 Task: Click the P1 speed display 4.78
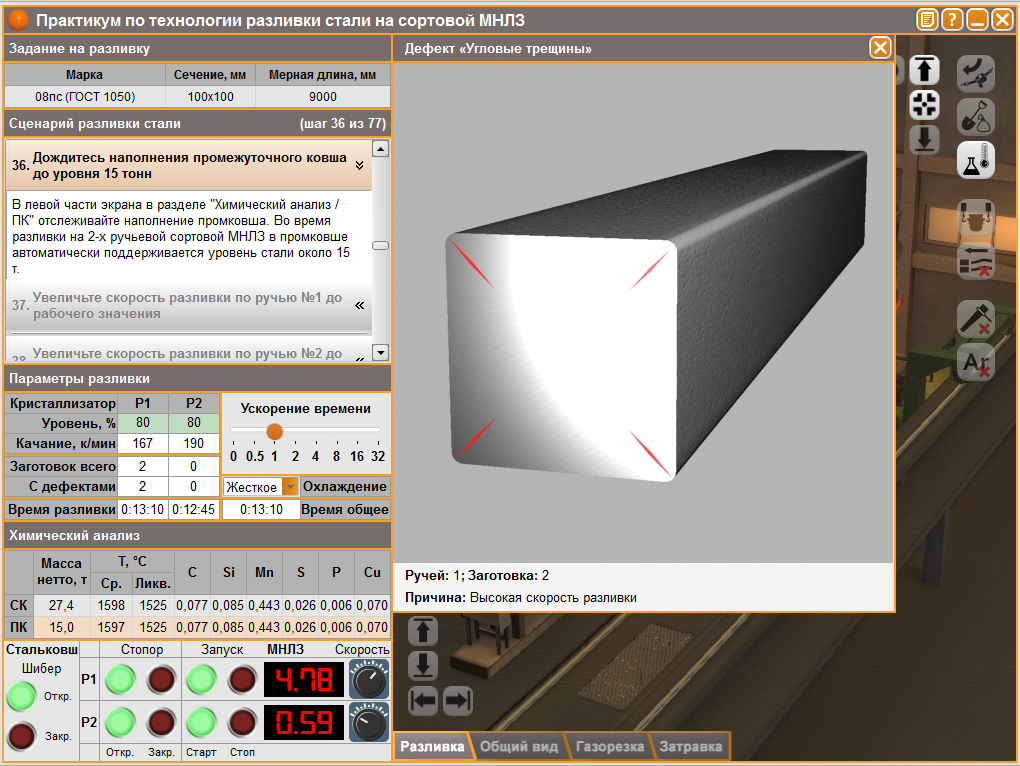pyautogui.click(x=304, y=680)
